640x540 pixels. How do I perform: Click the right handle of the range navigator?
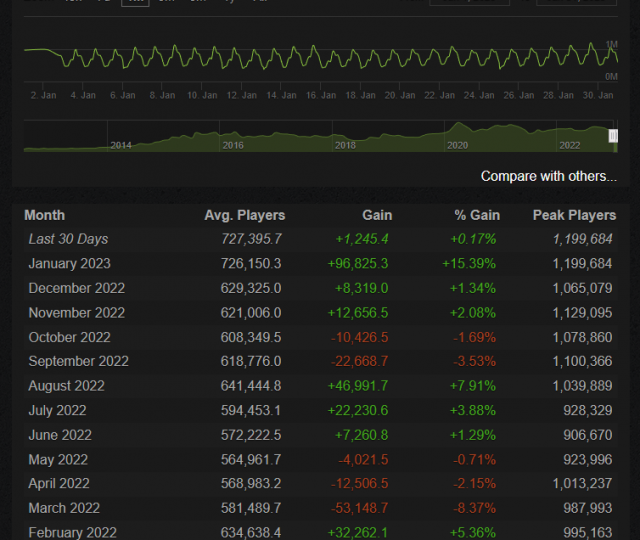pyautogui.click(x=613, y=136)
